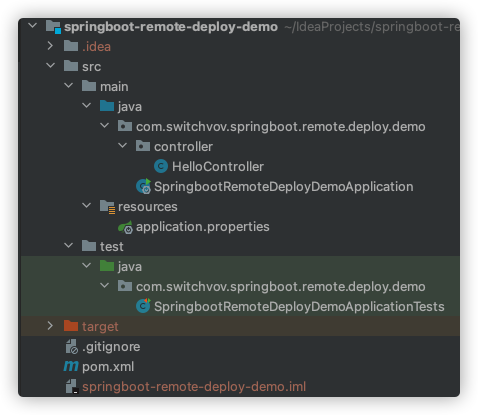The height and width of the screenshot is (415, 478).
Task: Click the ~/IdeaProjects project path text
Action: point(372,27)
